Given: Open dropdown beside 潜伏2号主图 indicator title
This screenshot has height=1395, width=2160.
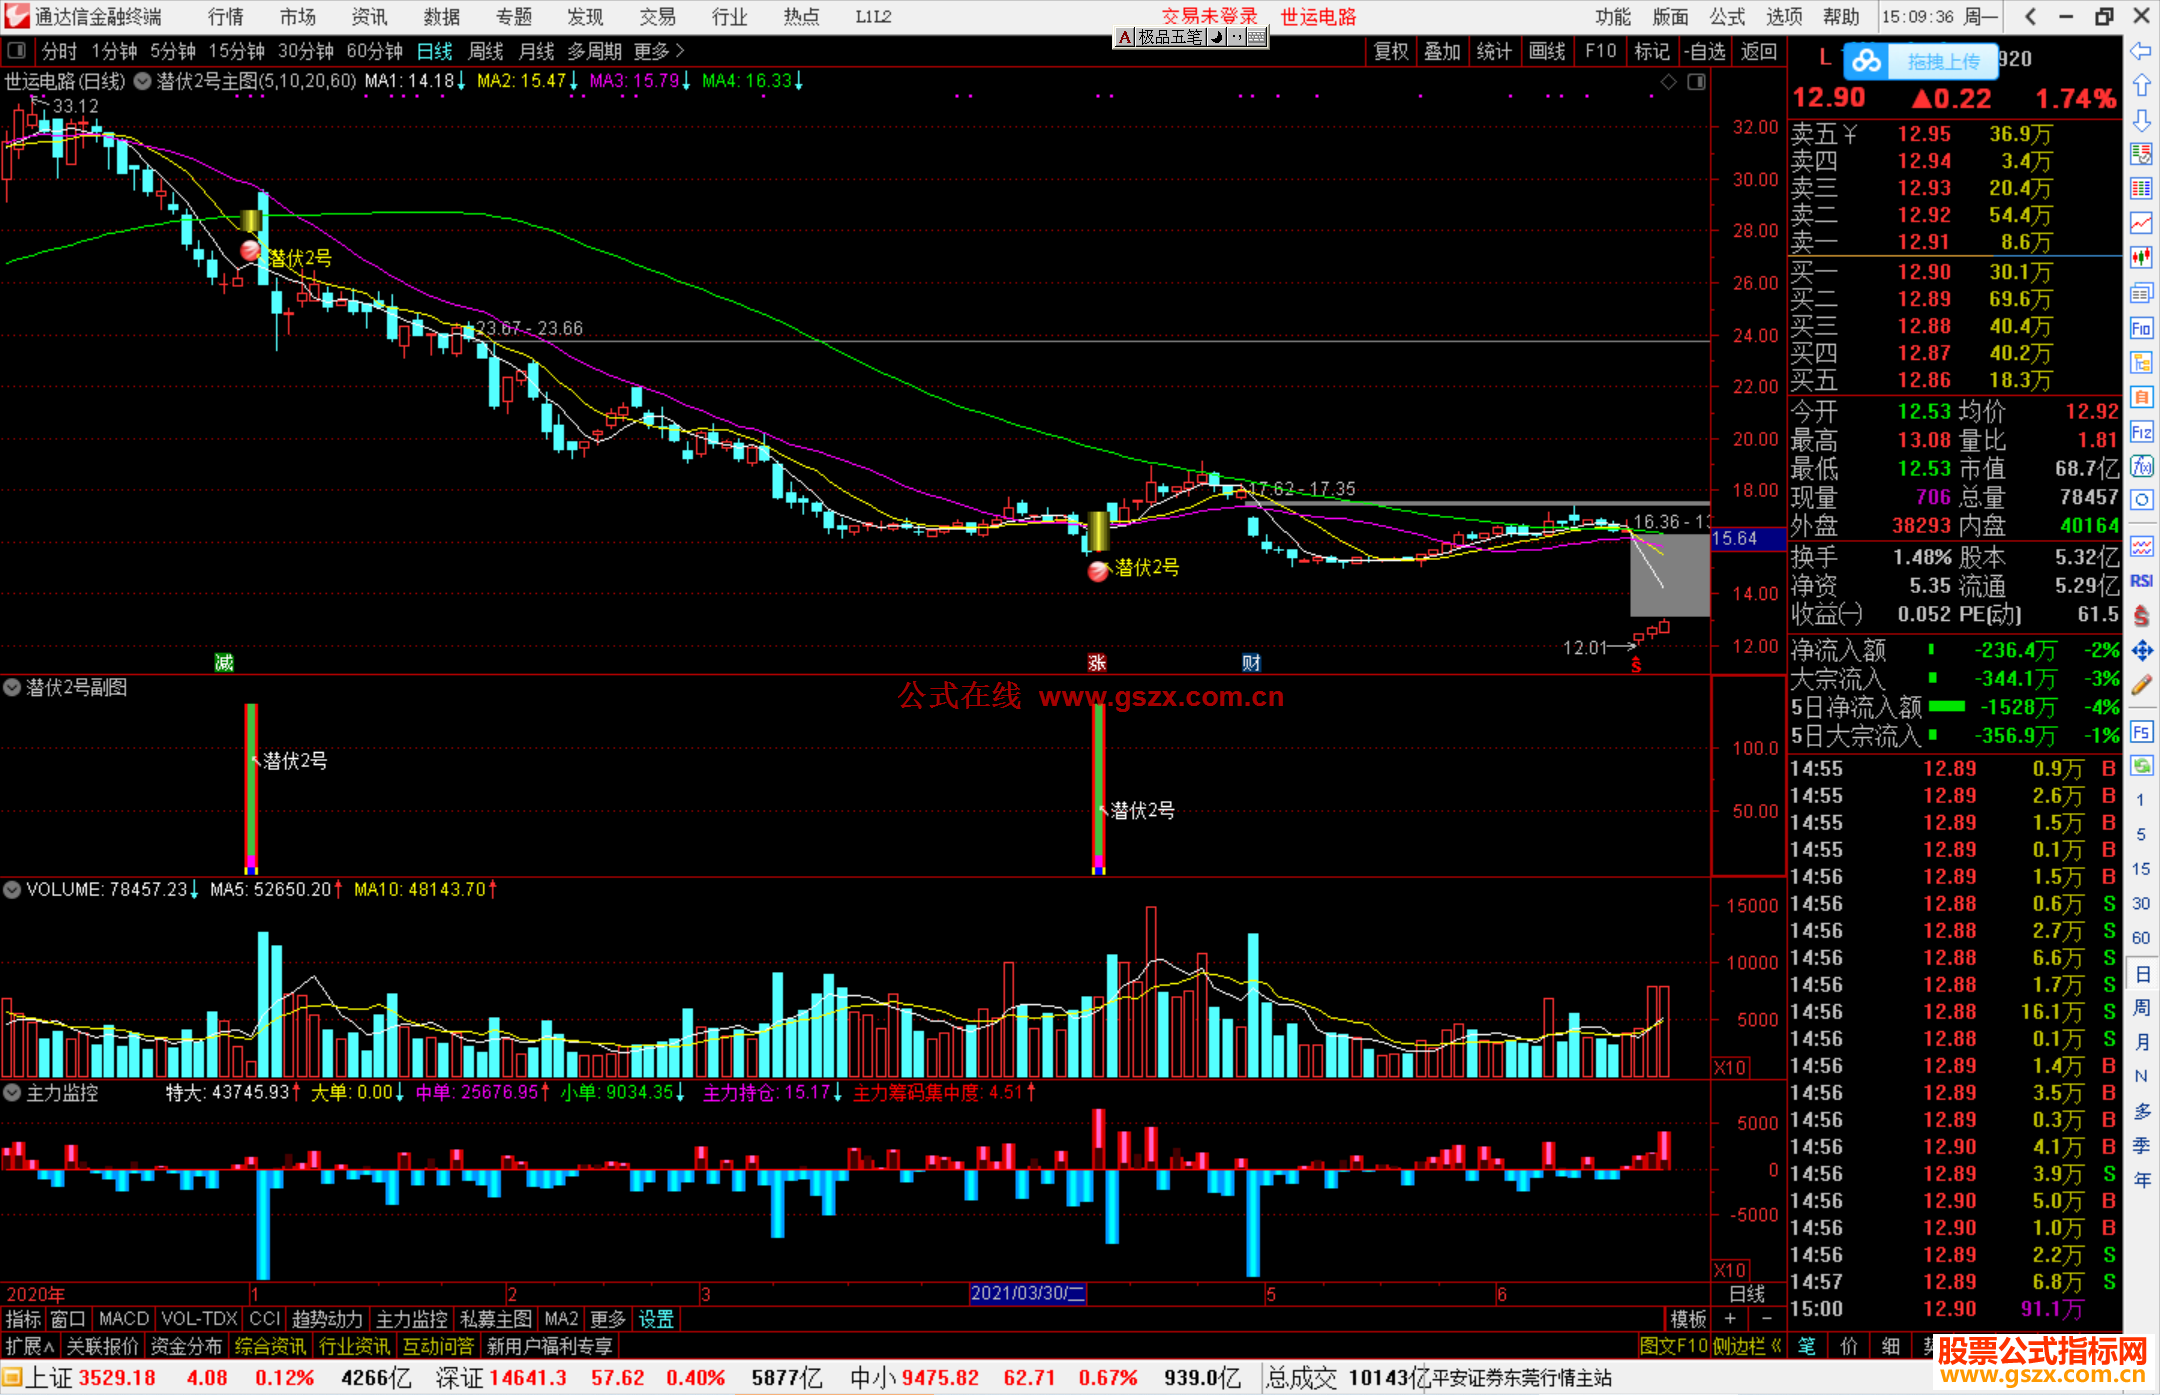Looking at the screenshot, I should [143, 82].
